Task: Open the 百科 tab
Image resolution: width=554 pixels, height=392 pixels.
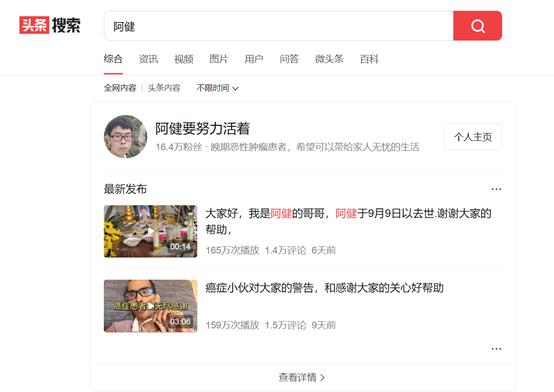Action: (x=369, y=59)
